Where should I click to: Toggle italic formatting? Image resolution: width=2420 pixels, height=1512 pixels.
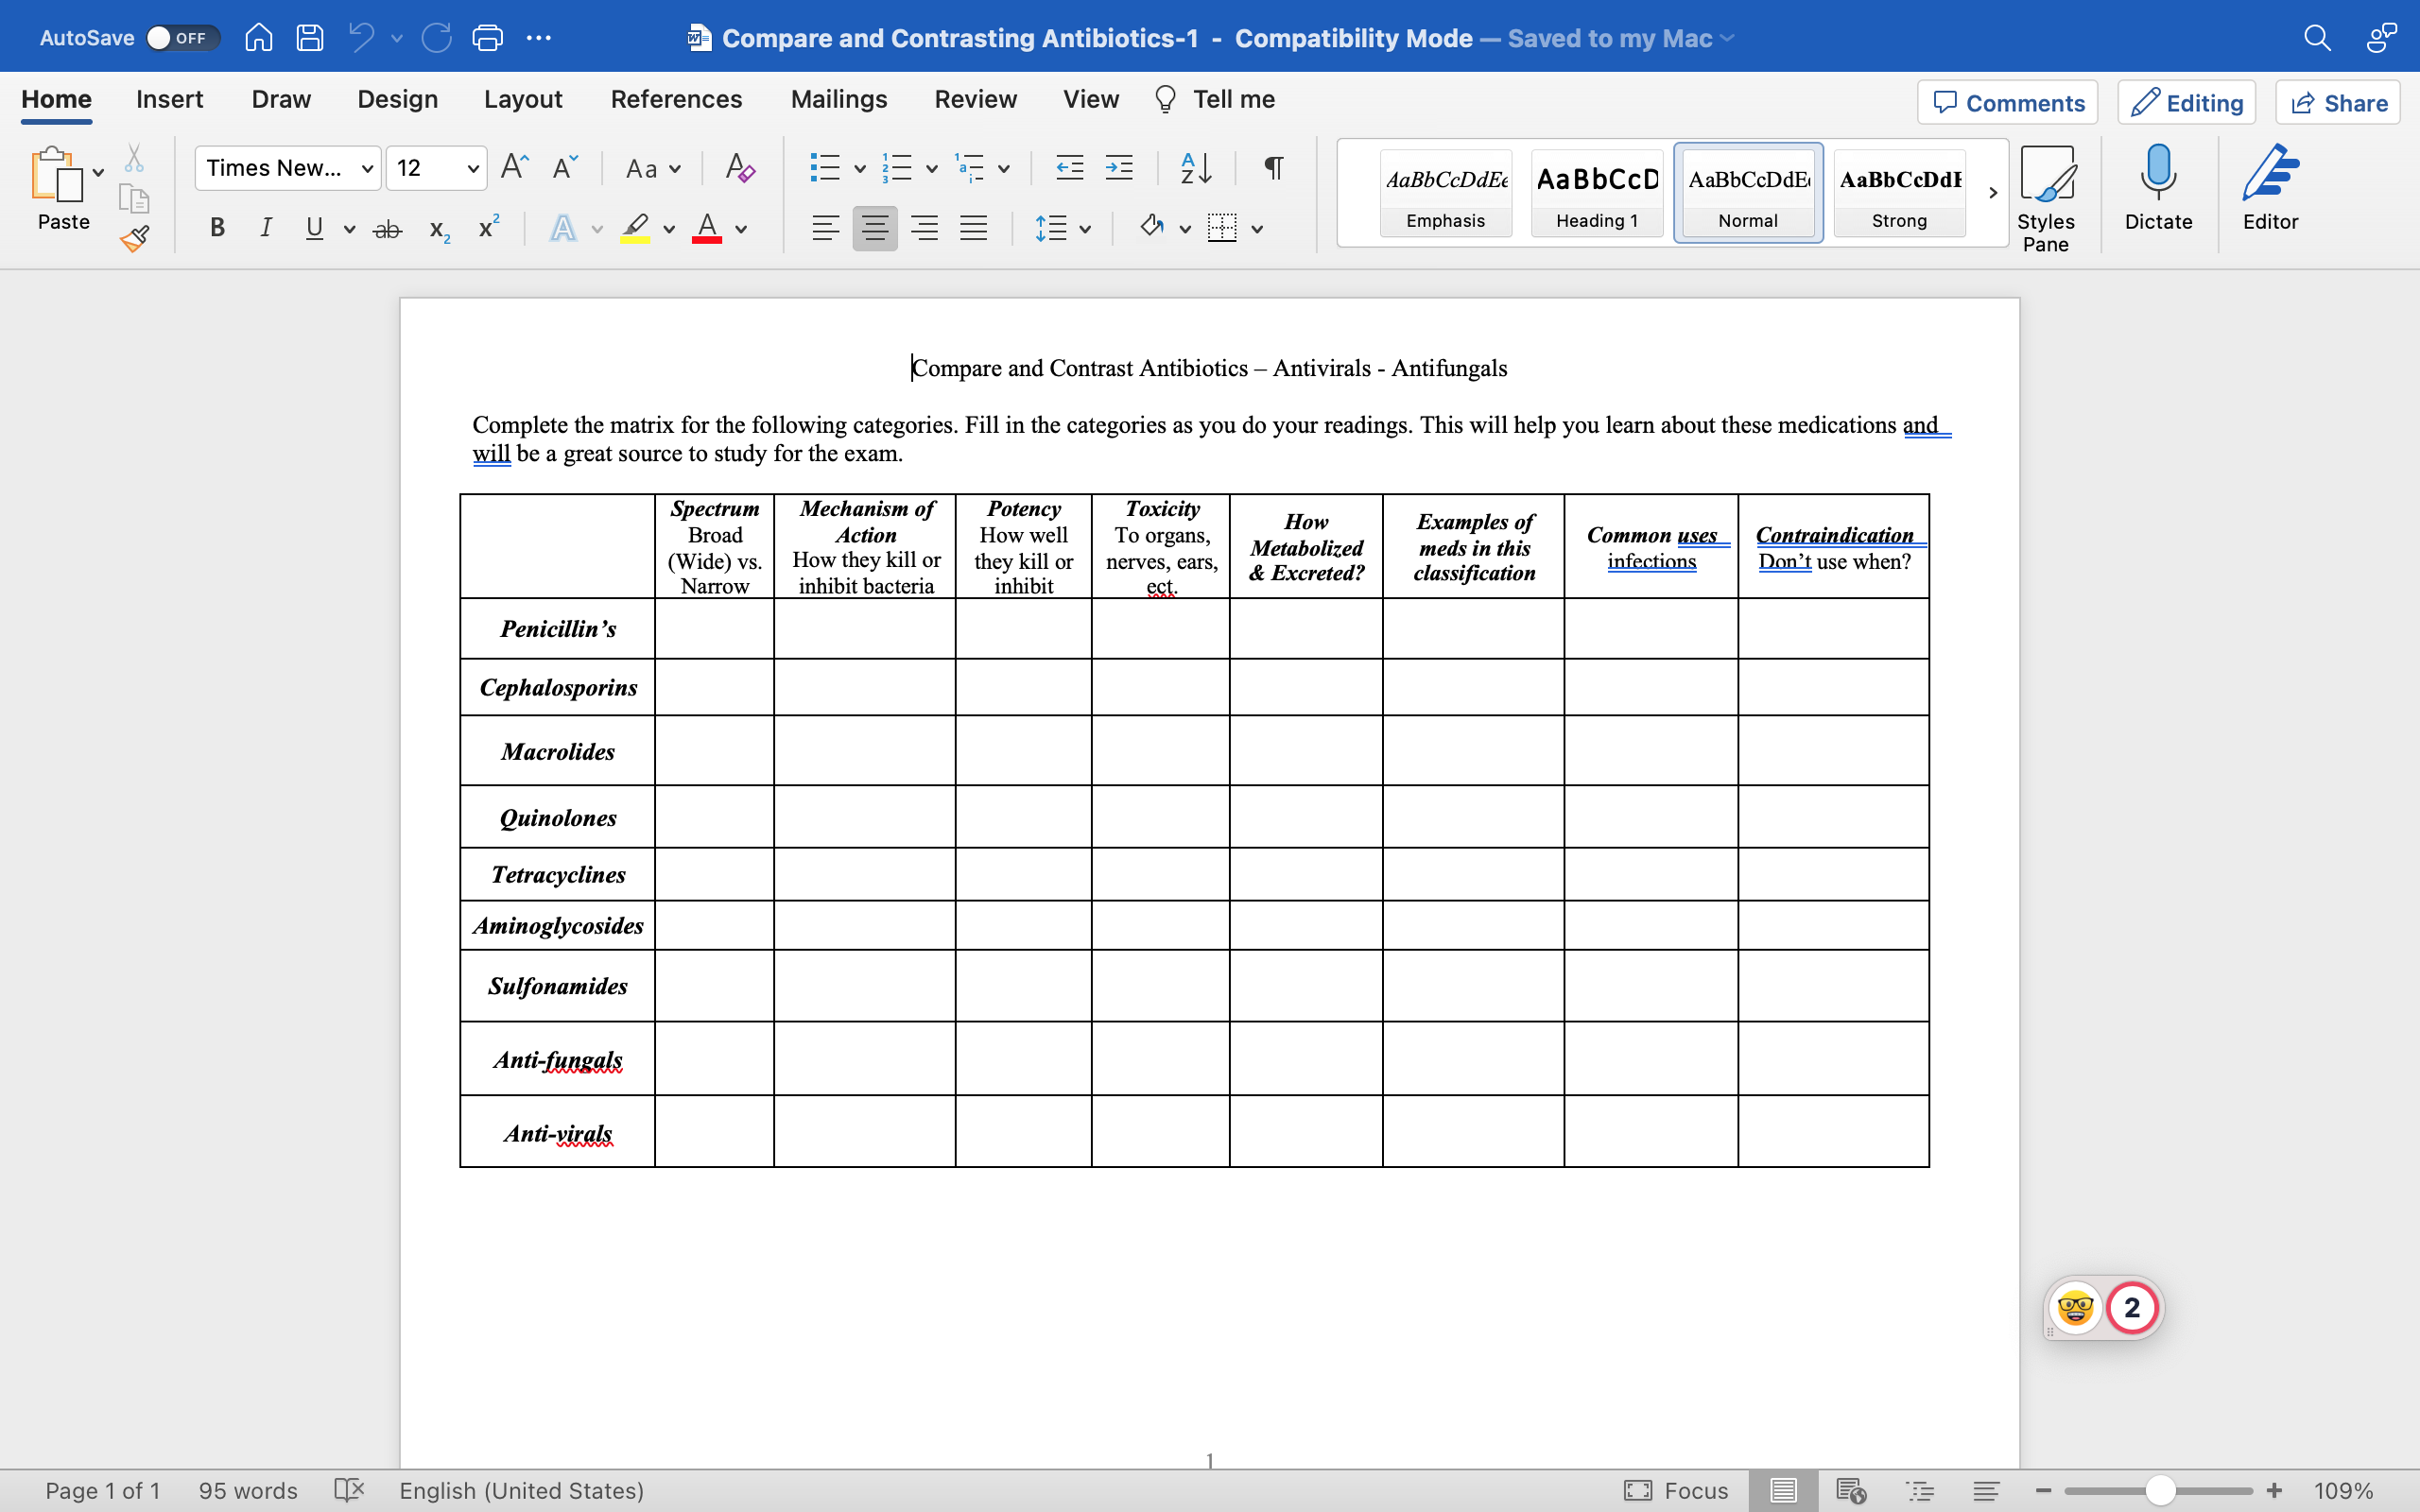pos(265,228)
